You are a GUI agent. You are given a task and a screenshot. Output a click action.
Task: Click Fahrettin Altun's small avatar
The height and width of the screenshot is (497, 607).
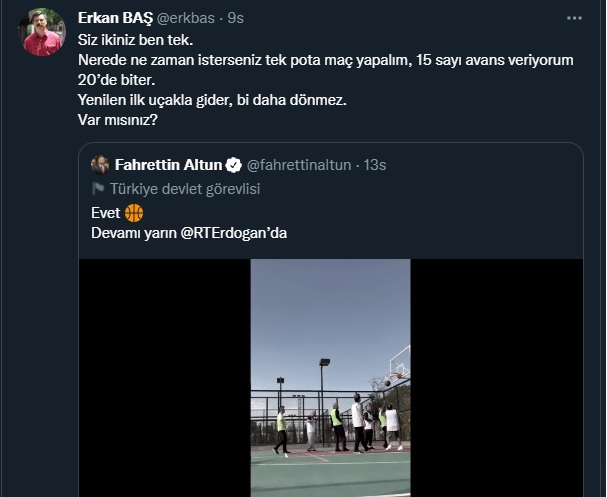pyautogui.click(x=100, y=165)
